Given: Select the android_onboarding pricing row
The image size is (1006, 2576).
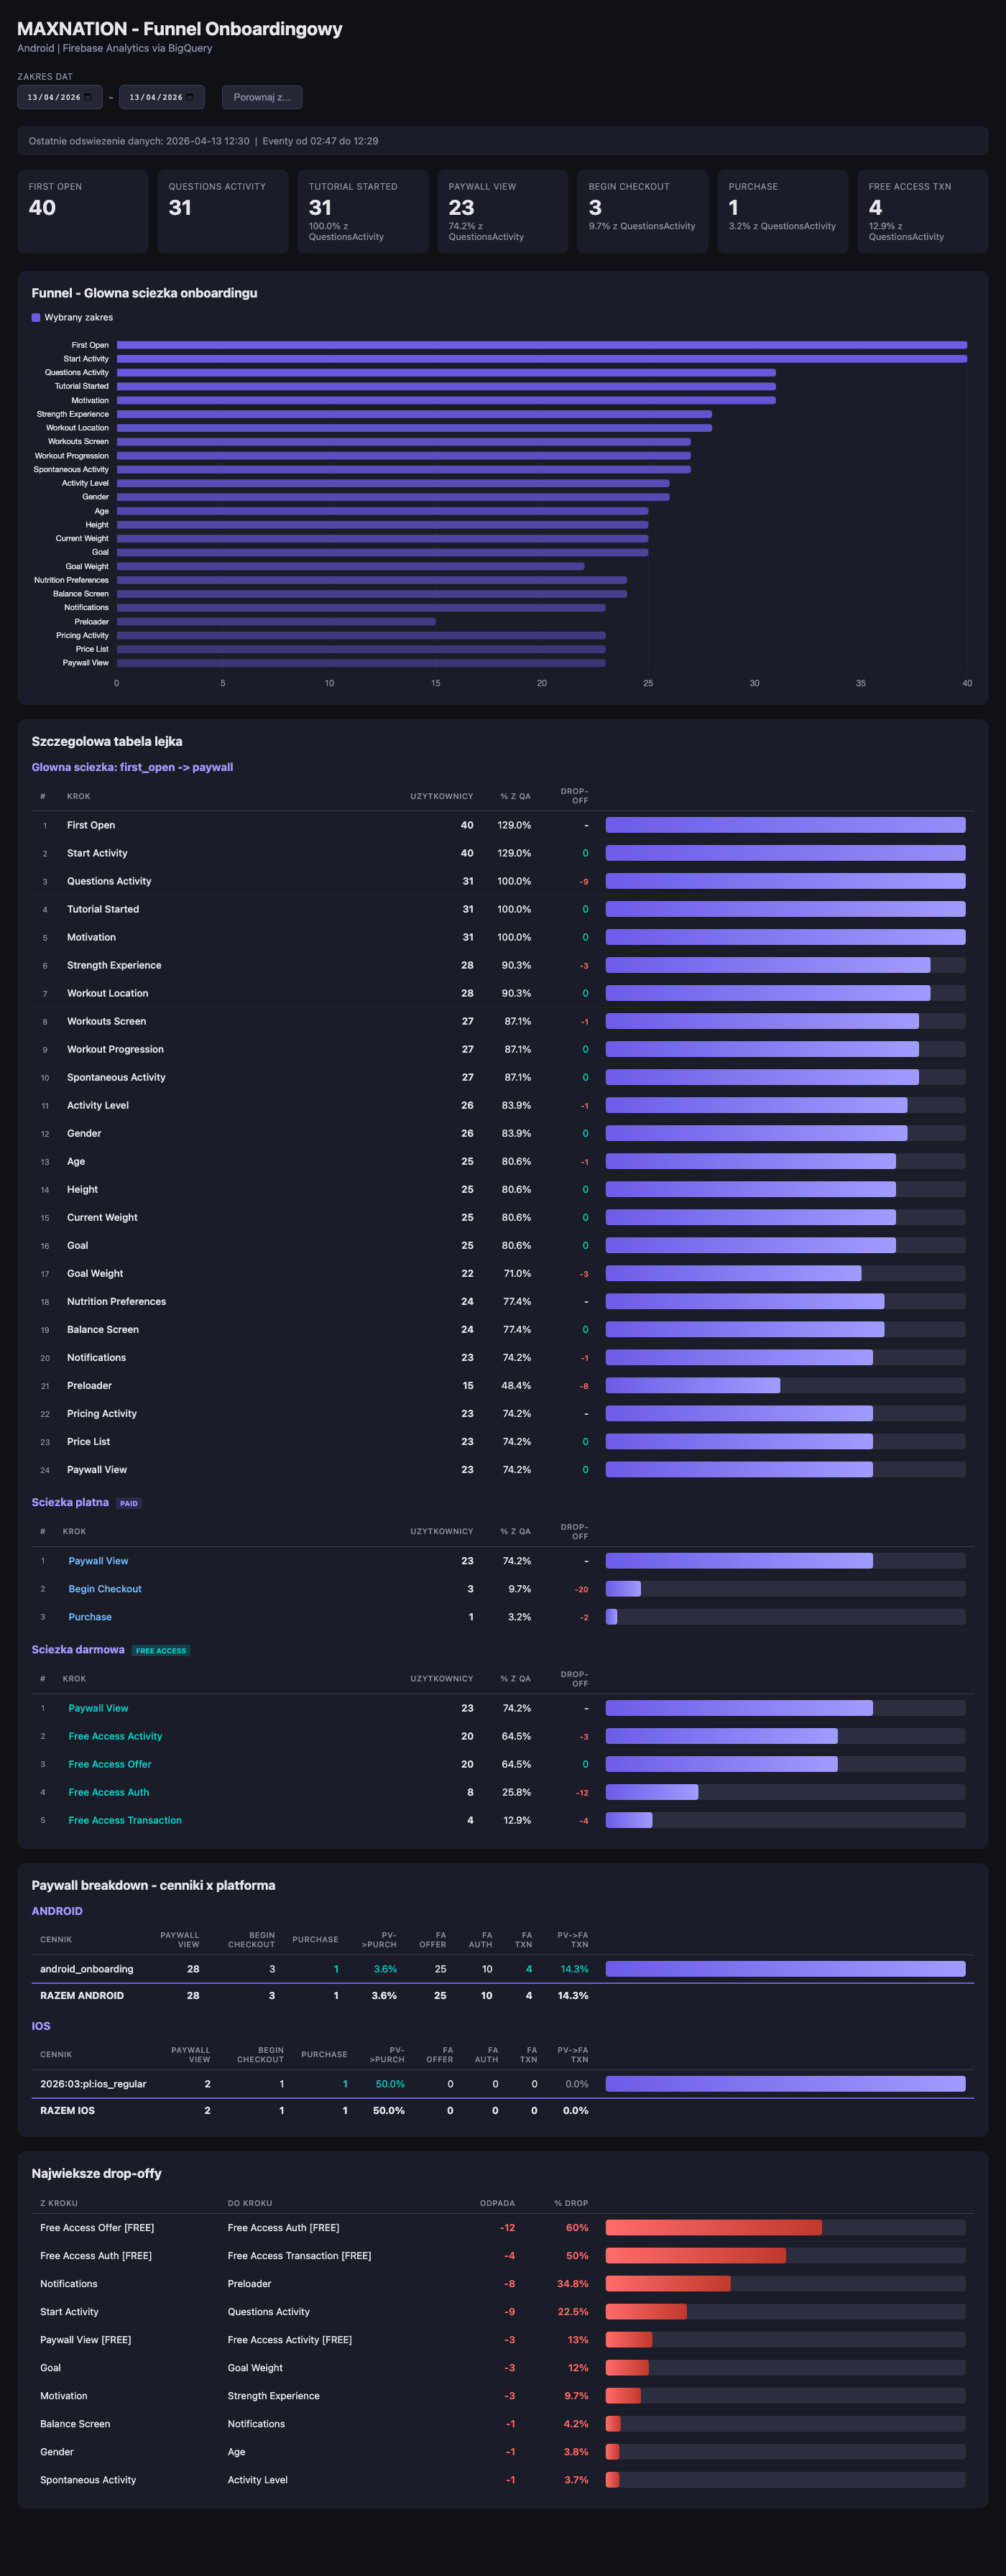Looking at the screenshot, I should point(503,1969).
